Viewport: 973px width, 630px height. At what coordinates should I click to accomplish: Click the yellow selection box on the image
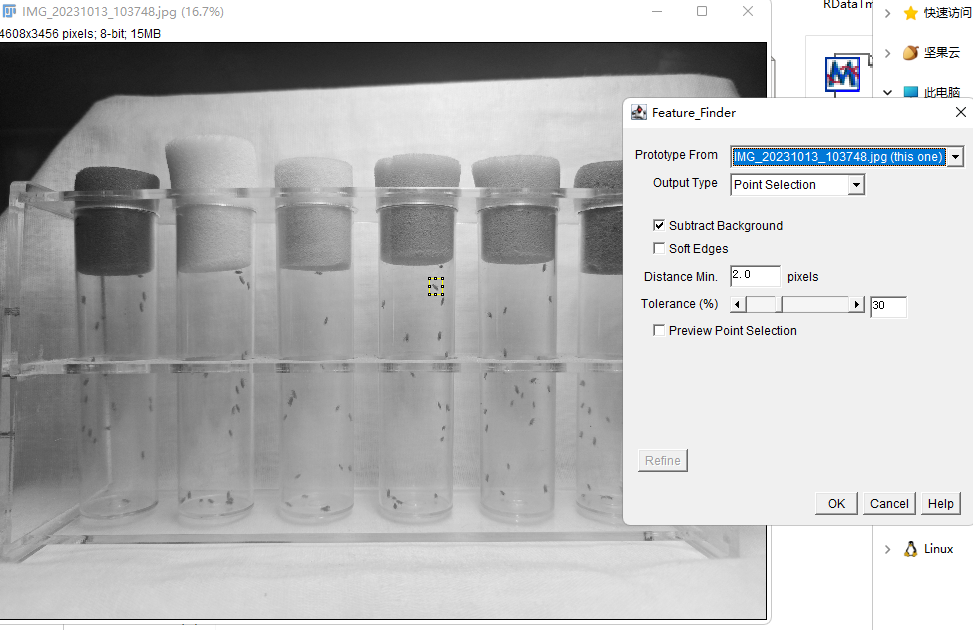436,287
